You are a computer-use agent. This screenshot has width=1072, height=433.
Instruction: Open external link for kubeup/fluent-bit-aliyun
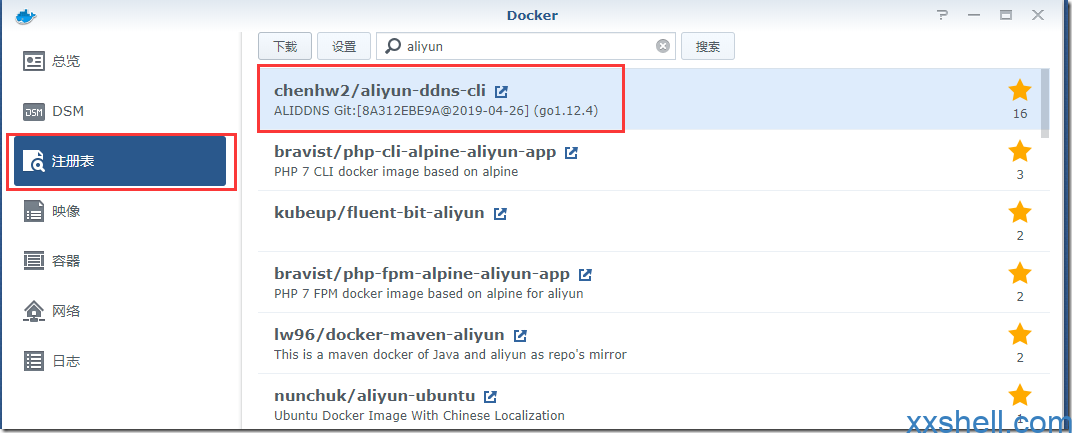500,213
